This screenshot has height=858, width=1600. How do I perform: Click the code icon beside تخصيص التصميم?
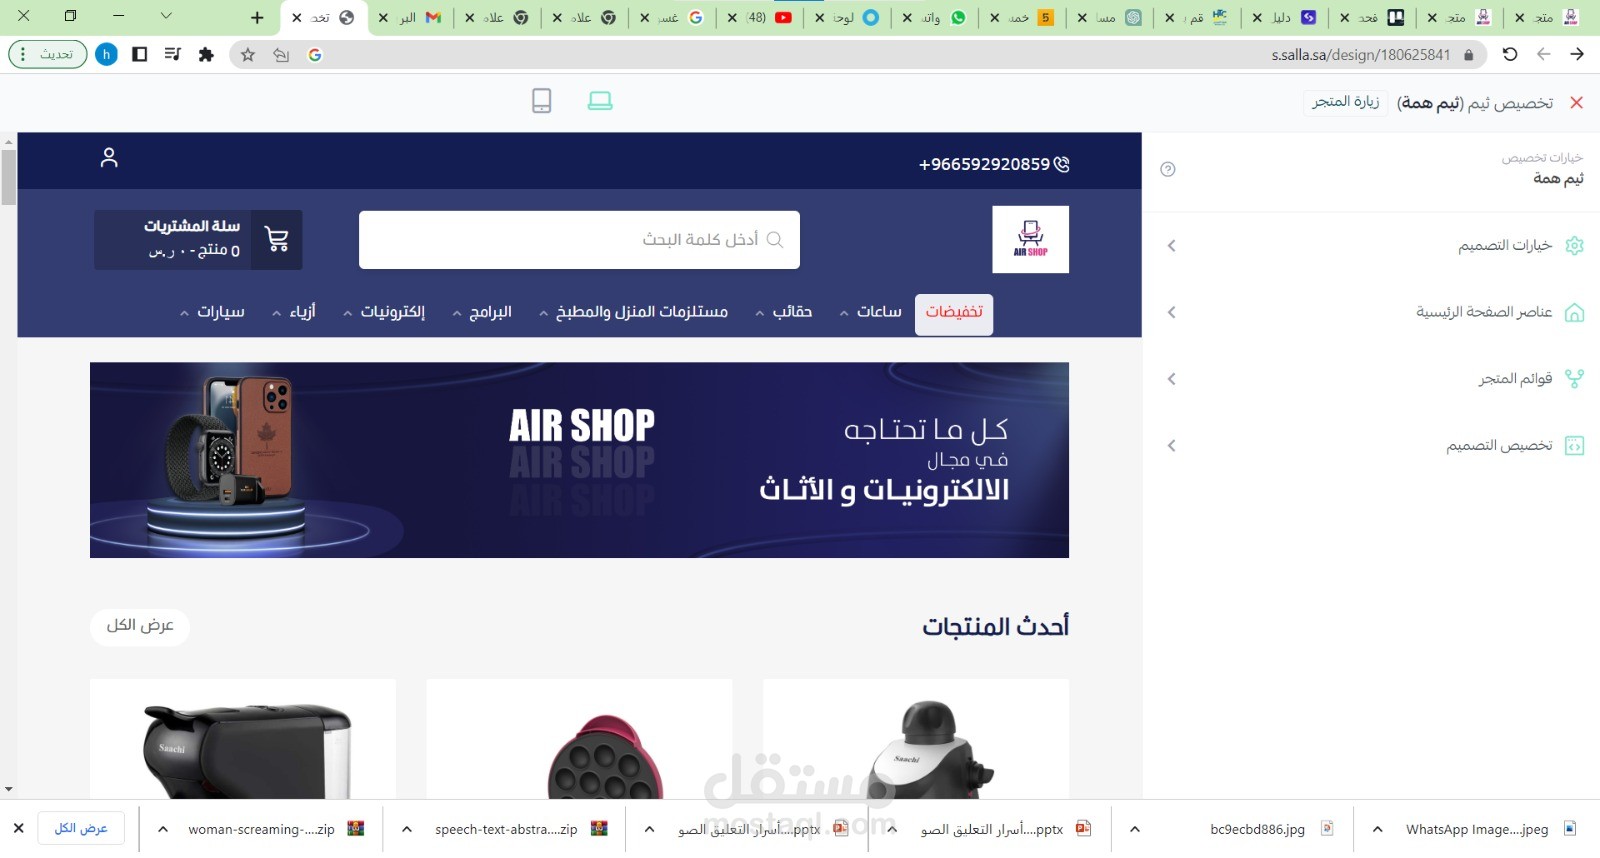[1574, 446]
